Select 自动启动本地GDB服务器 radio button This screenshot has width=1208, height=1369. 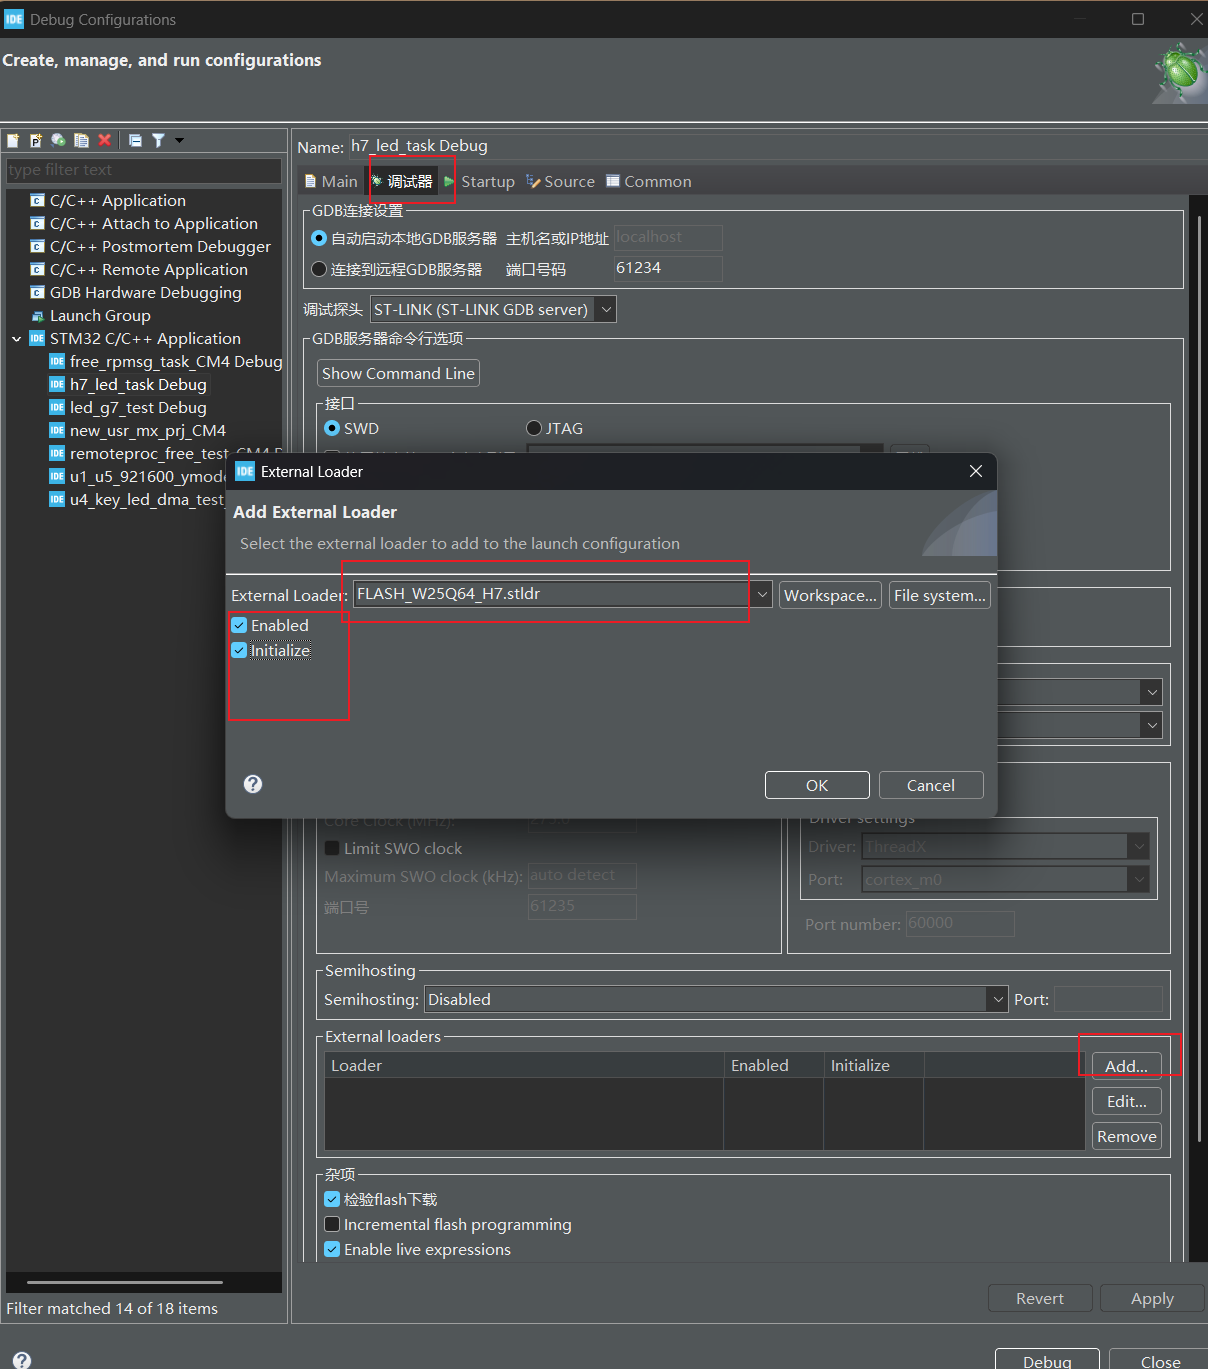click(319, 238)
